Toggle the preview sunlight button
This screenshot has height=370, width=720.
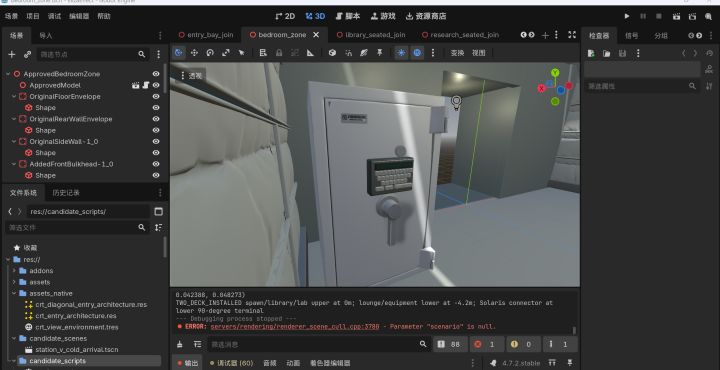point(401,53)
